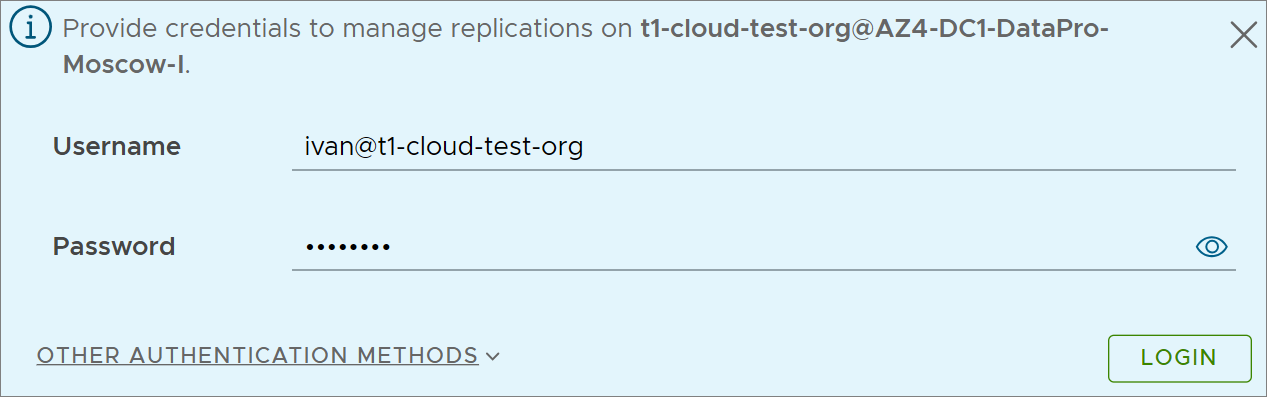
Task: Click the 'Moscow-I' text on second line
Action: (x=124, y=66)
